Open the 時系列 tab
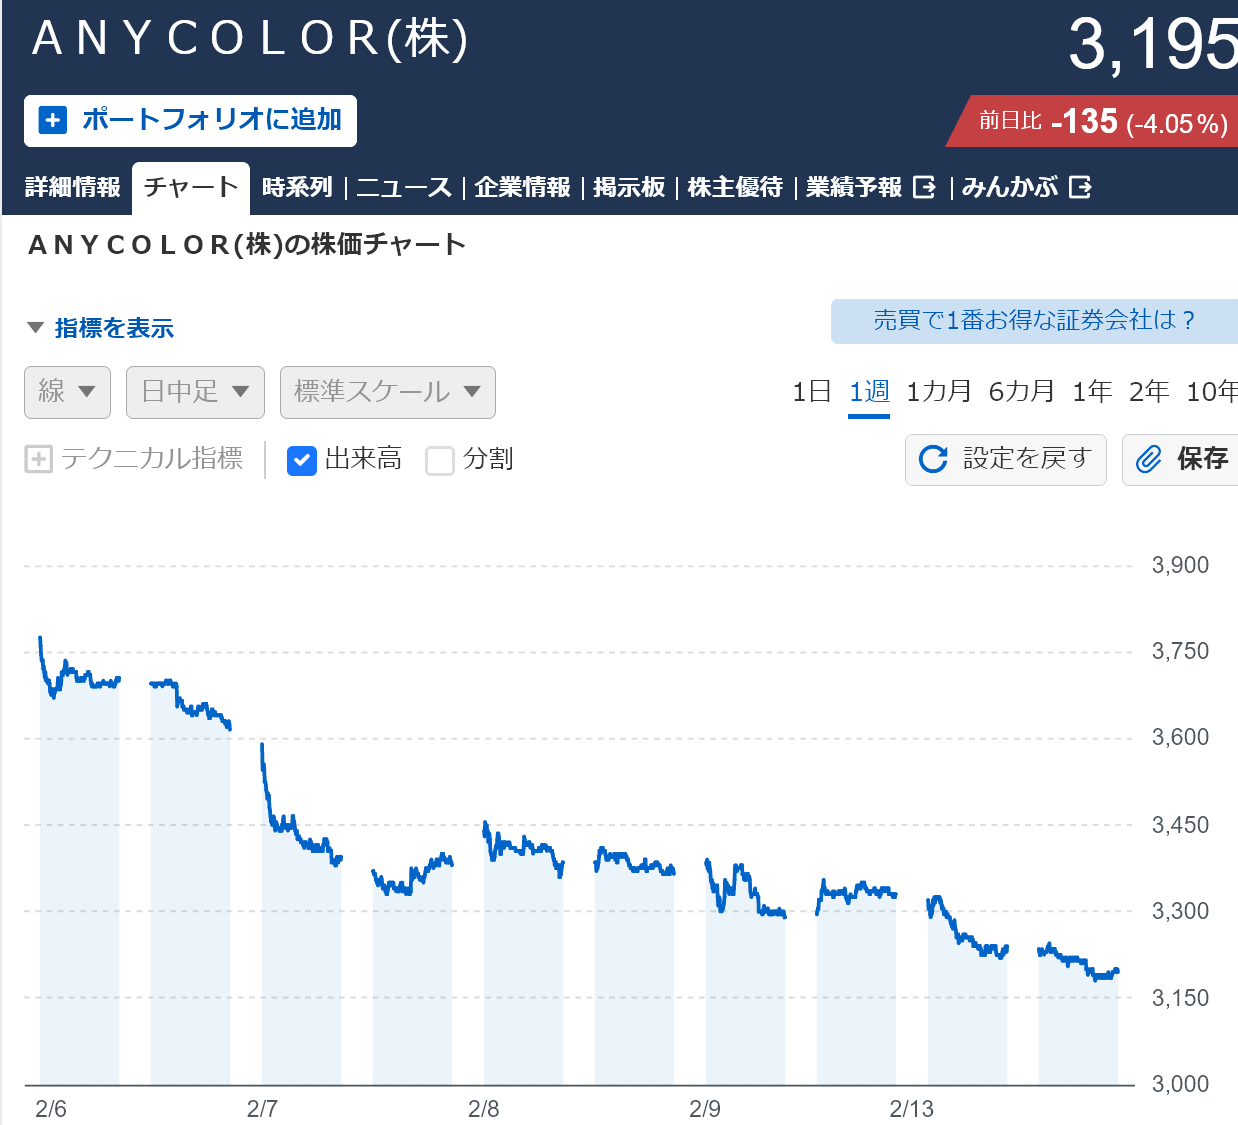The height and width of the screenshot is (1125, 1238). pyautogui.click(x=297, y=187)
